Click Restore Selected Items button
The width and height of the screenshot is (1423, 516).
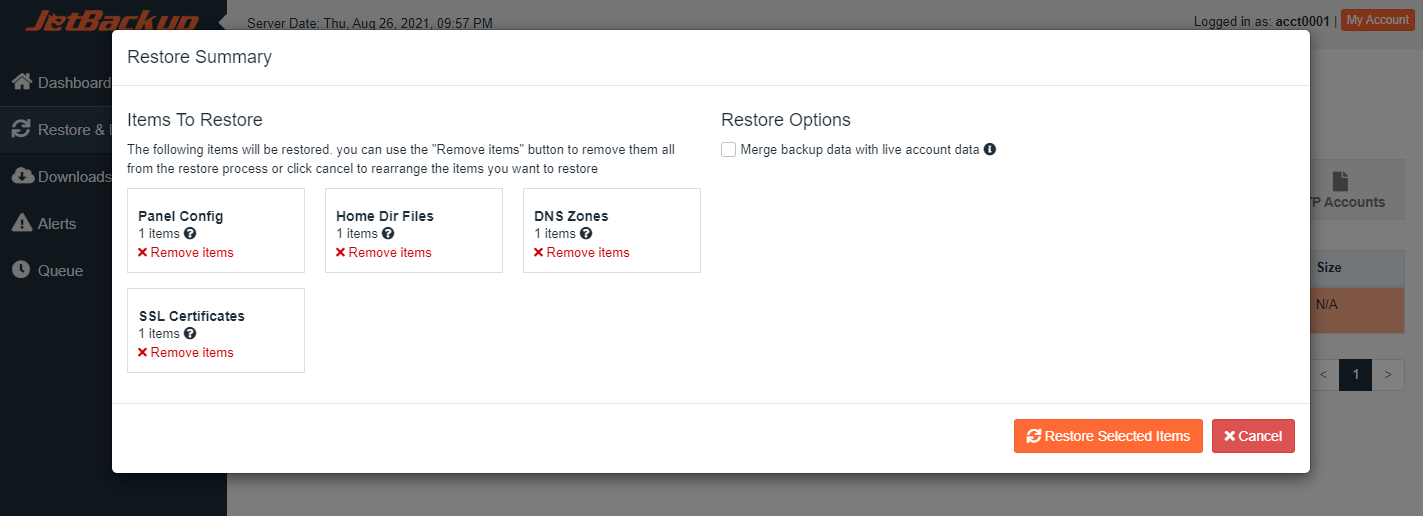coord(1108,436)
